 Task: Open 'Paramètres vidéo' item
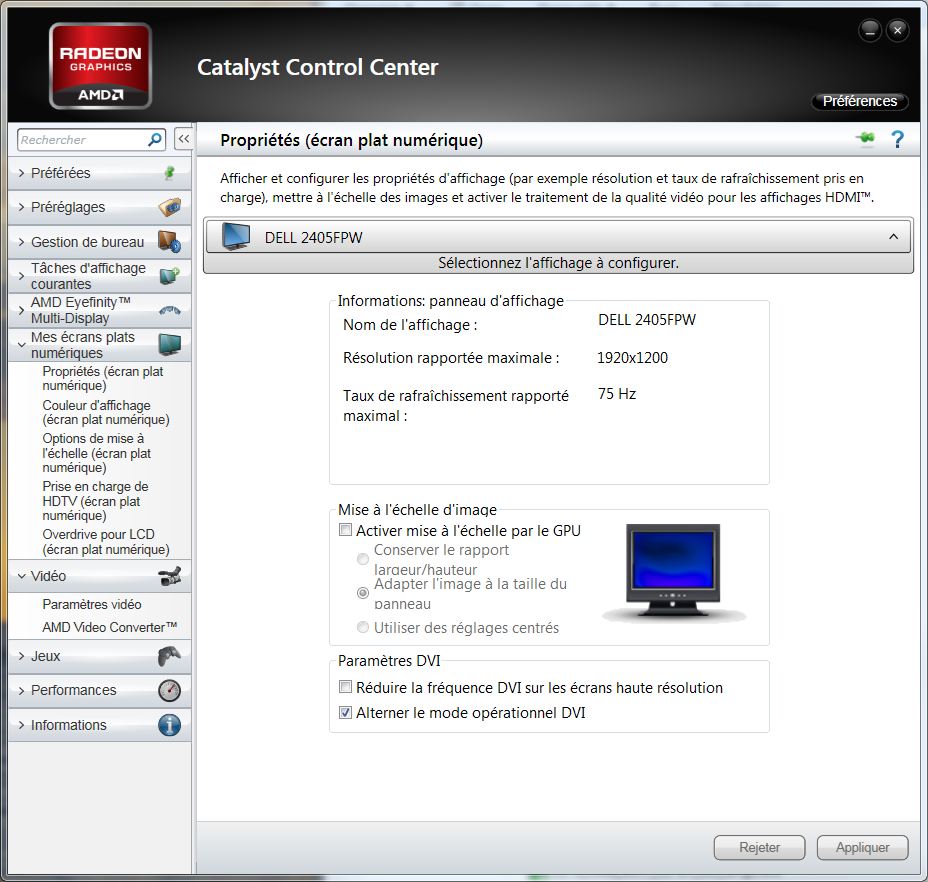pos(92,604)
